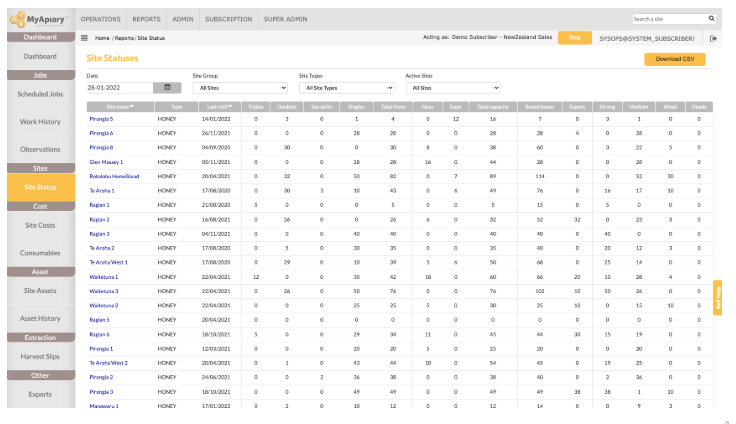The image size is (736, 424).
Task: Click the orange Stop button
Action: point(573,38)
